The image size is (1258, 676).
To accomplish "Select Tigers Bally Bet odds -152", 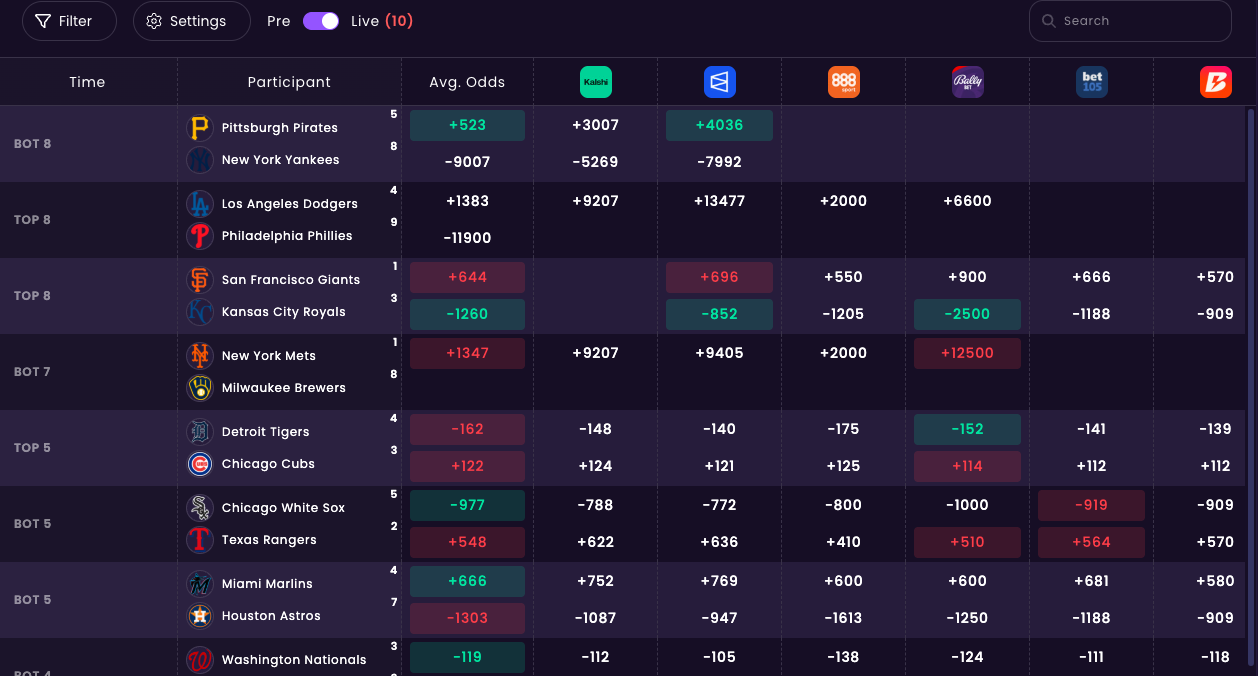I will (x=967, y=429).
